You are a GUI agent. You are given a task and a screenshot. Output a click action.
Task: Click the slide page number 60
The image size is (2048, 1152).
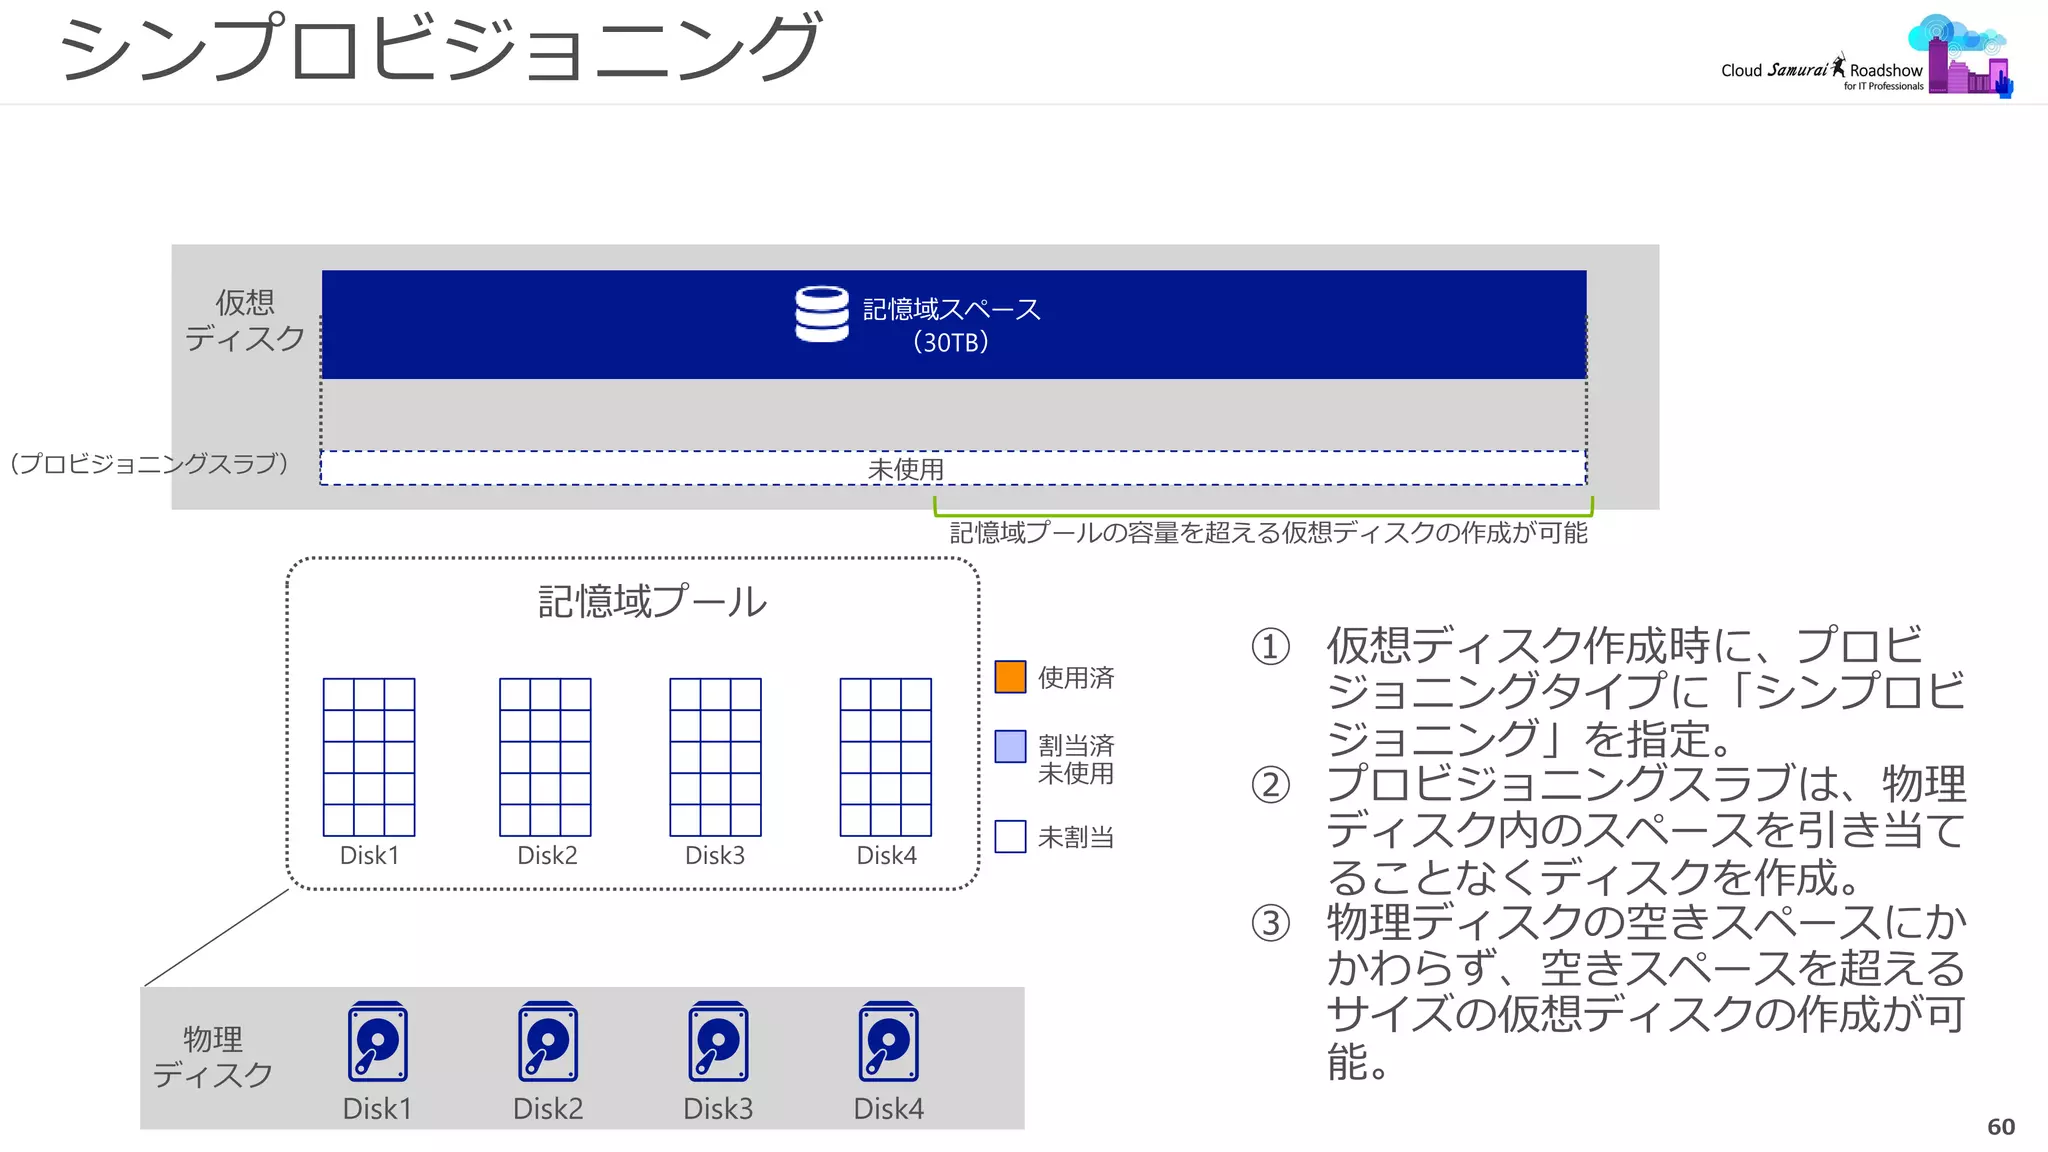click(2001, 1127)
